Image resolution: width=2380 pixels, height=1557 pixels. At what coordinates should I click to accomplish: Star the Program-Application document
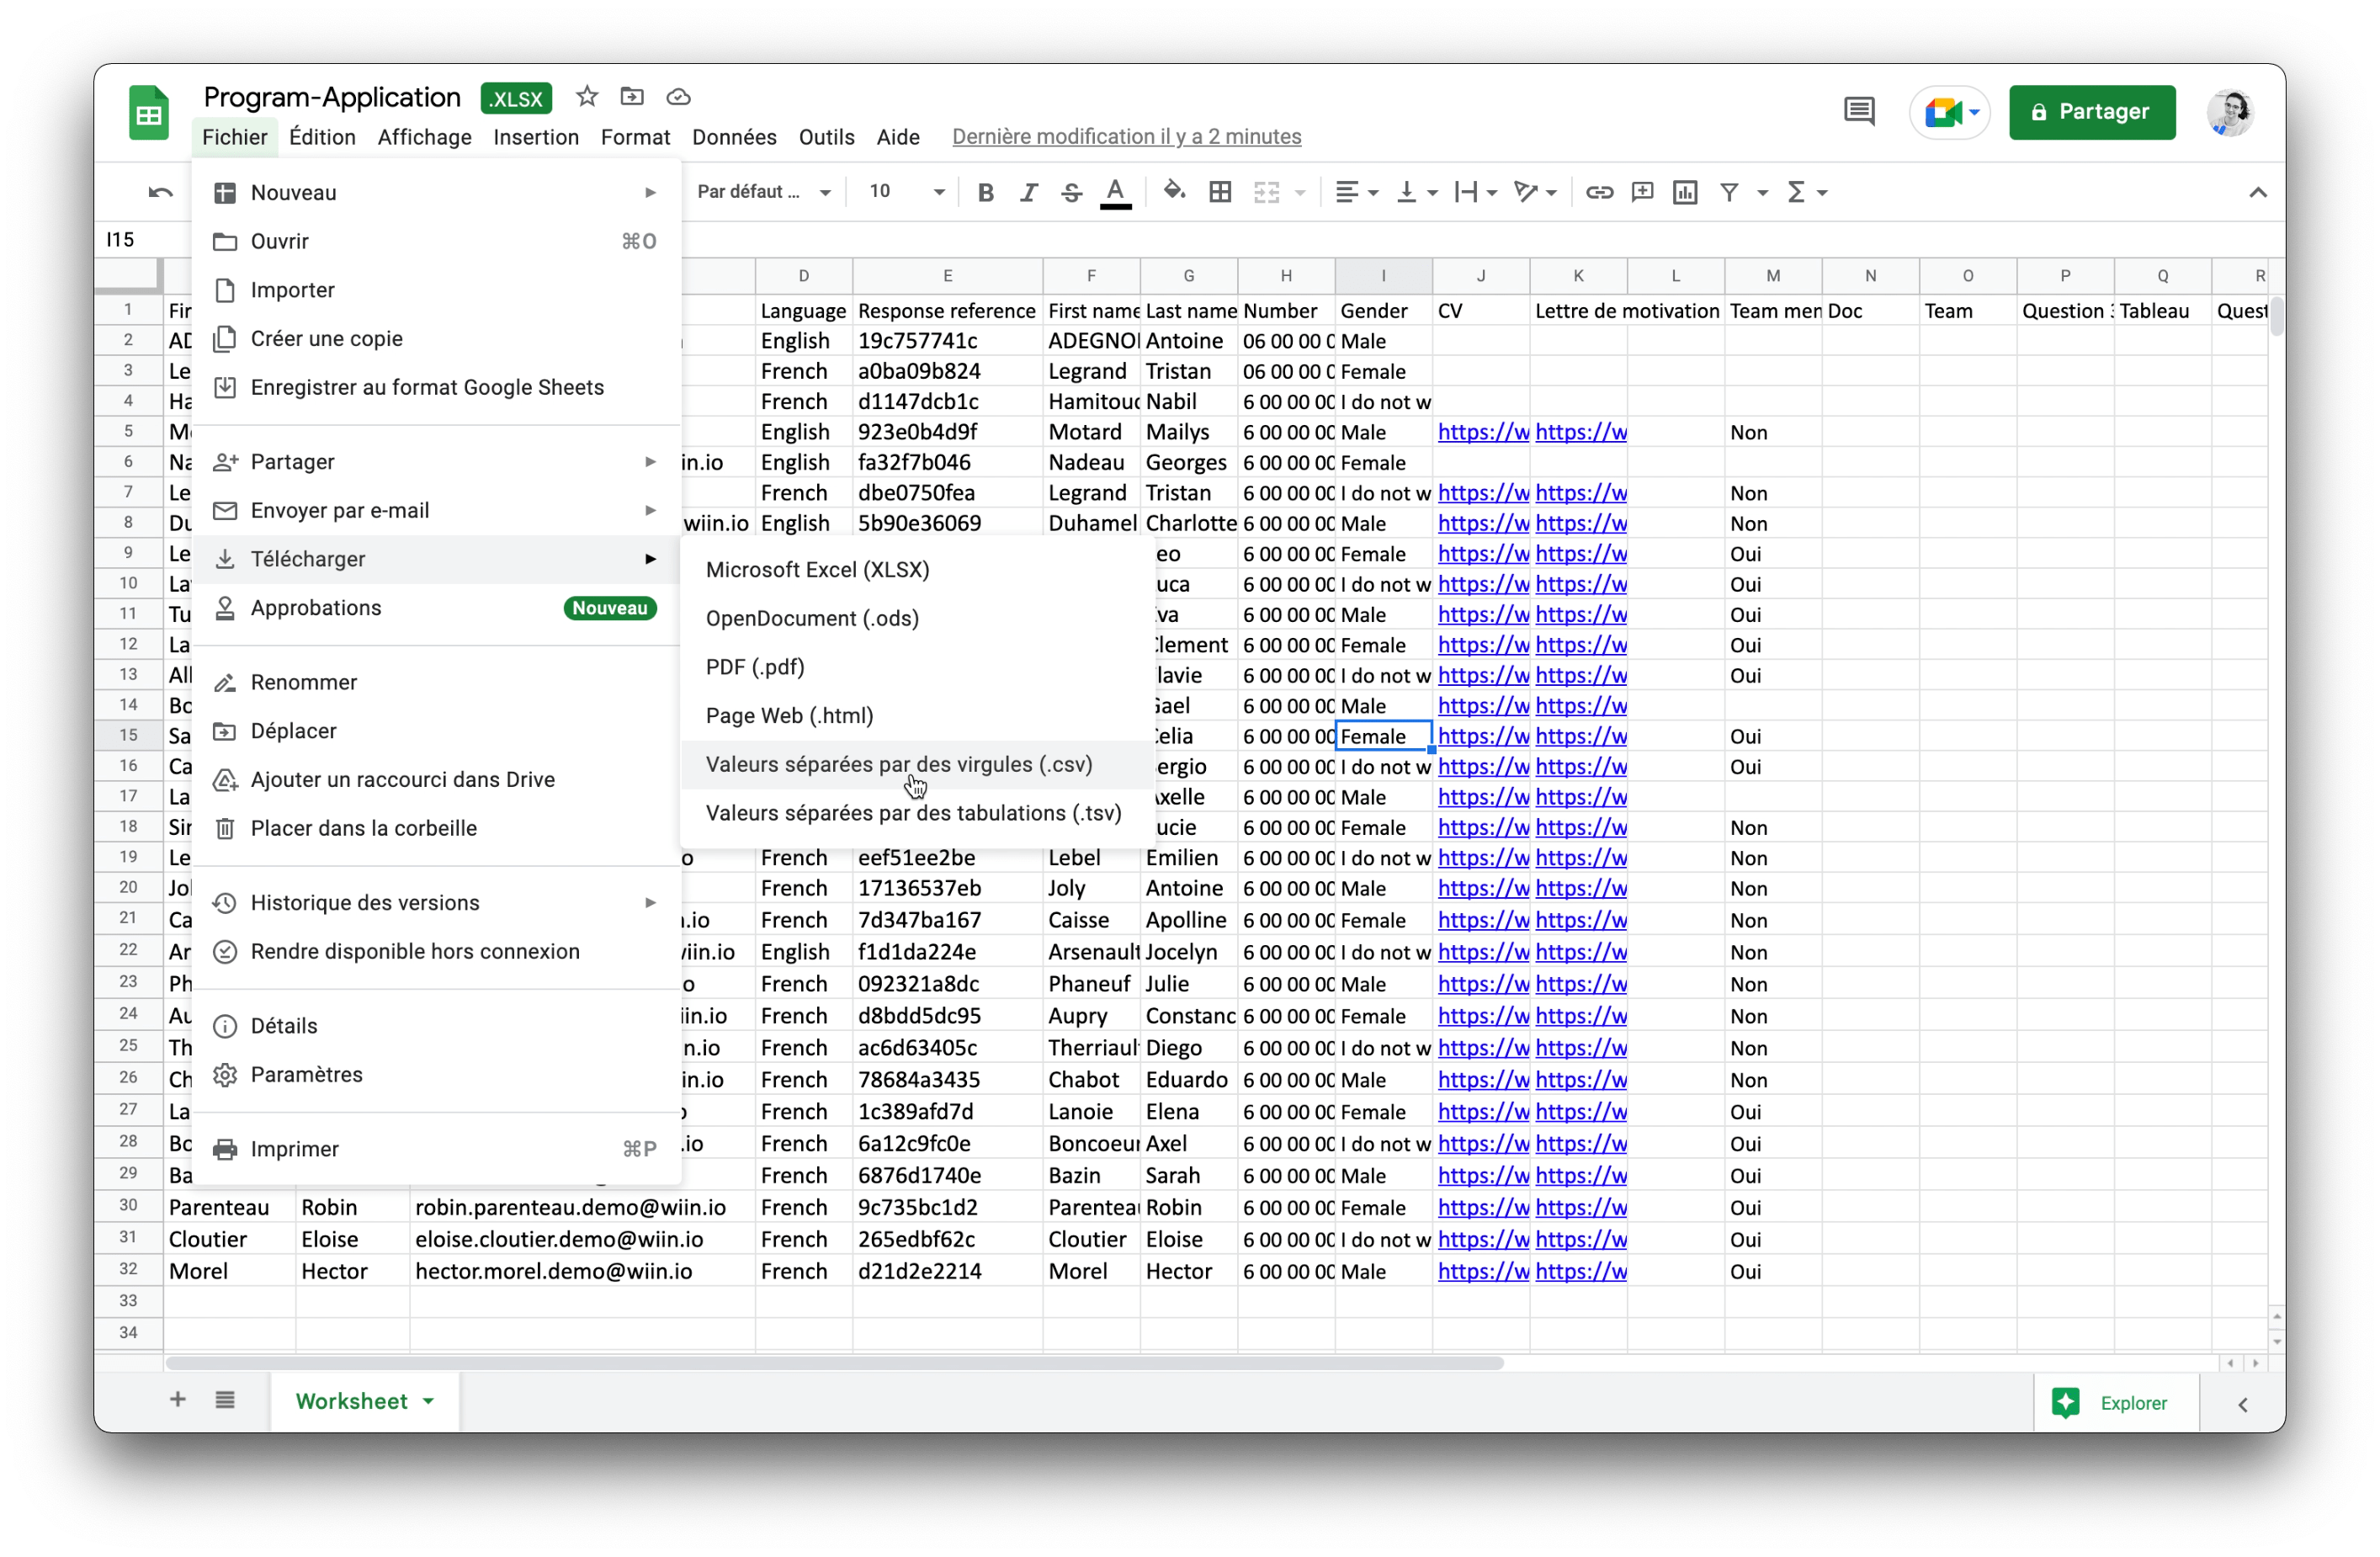click(x=587, y=97)
